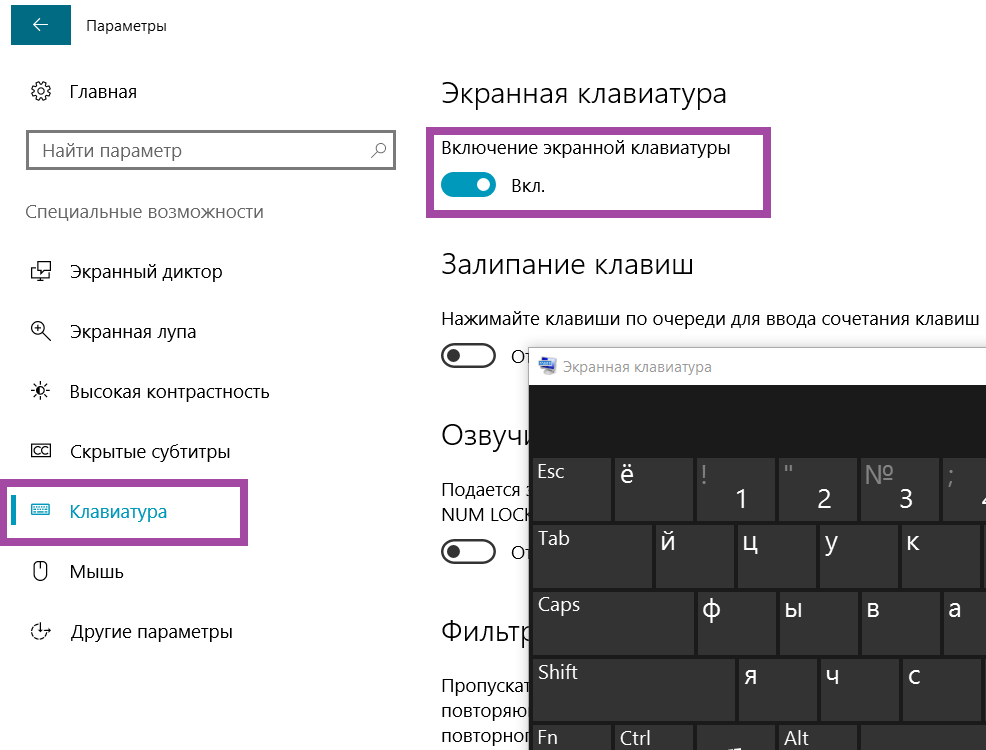Tap the Tab key on-screen
This screenshot has width=986, height=750.
point(592,557)
